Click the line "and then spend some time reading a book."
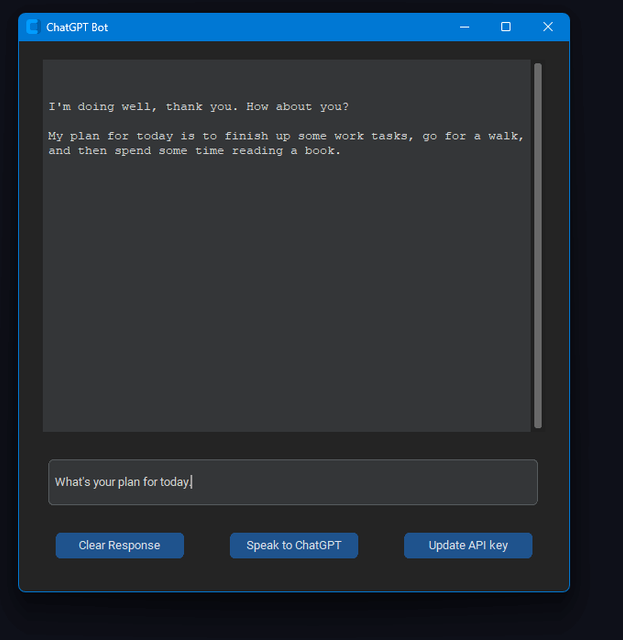Screen dimensions: 623x640 point(194,151)
